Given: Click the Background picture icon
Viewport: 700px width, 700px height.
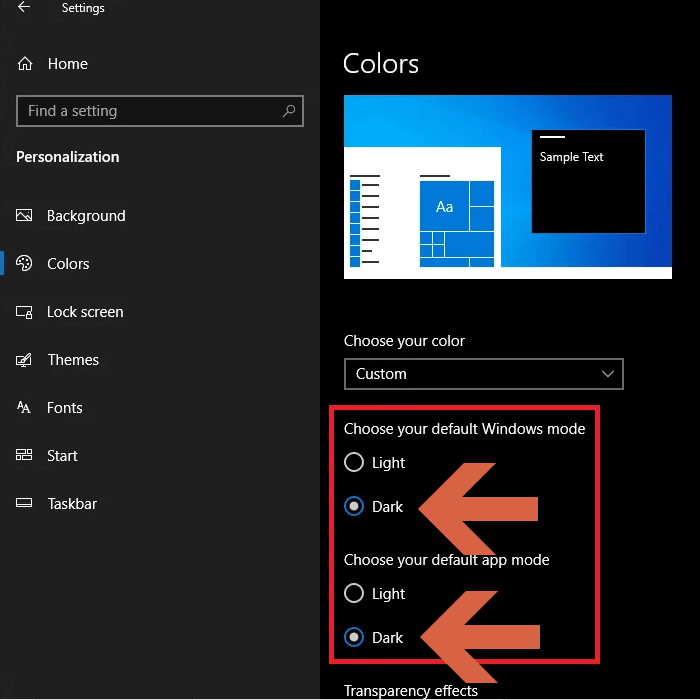Looking at the screenshot, I should coord(24,215).
